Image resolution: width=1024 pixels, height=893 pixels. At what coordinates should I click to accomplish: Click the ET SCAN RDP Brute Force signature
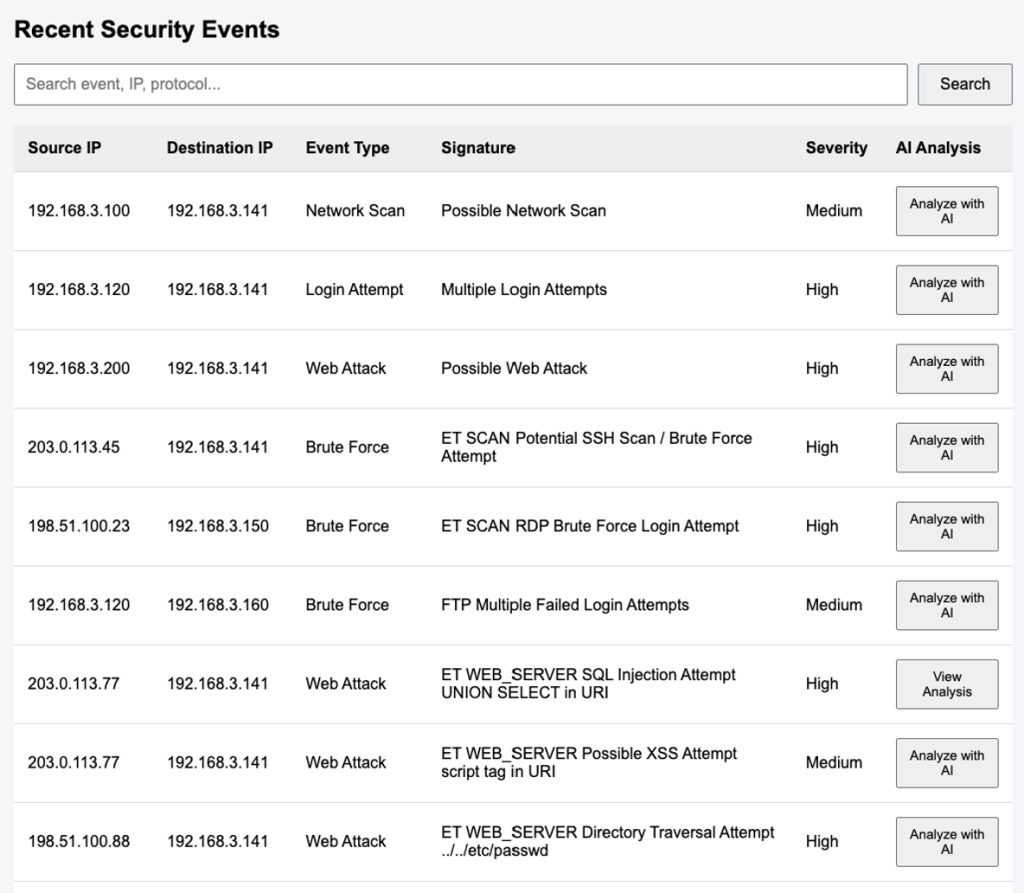coord(590,526)
